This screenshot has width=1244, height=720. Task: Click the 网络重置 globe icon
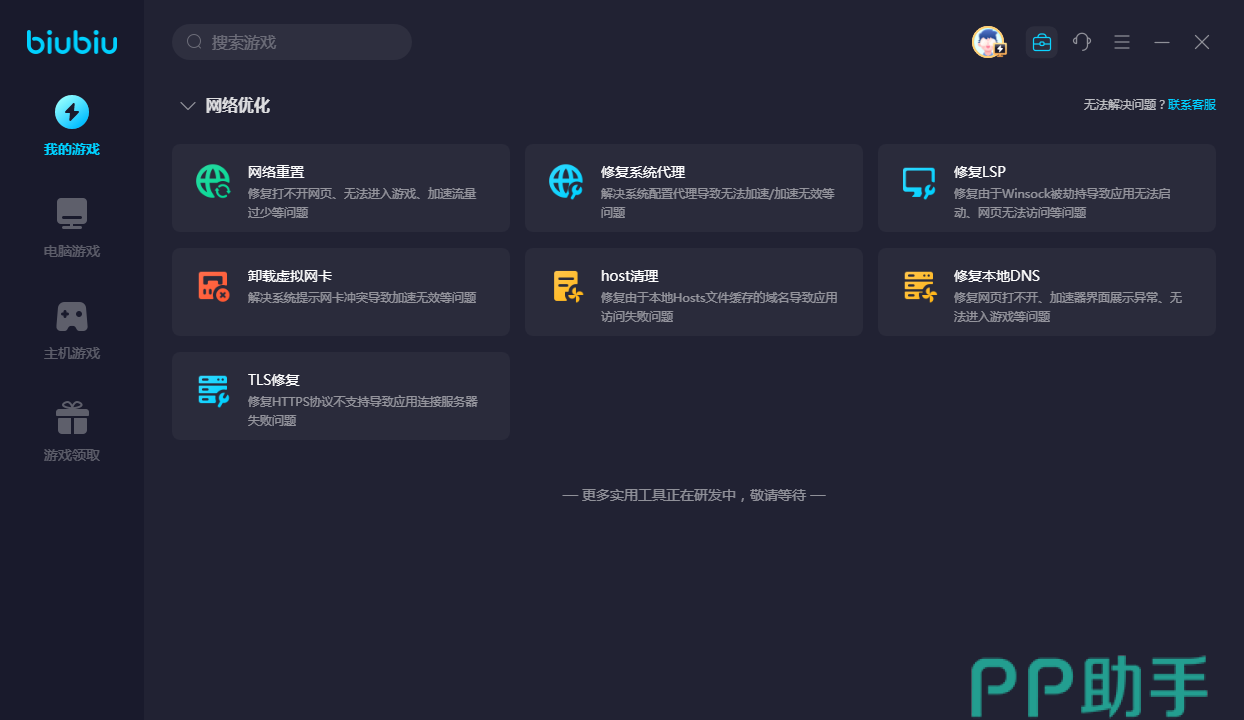pos(213,181)
